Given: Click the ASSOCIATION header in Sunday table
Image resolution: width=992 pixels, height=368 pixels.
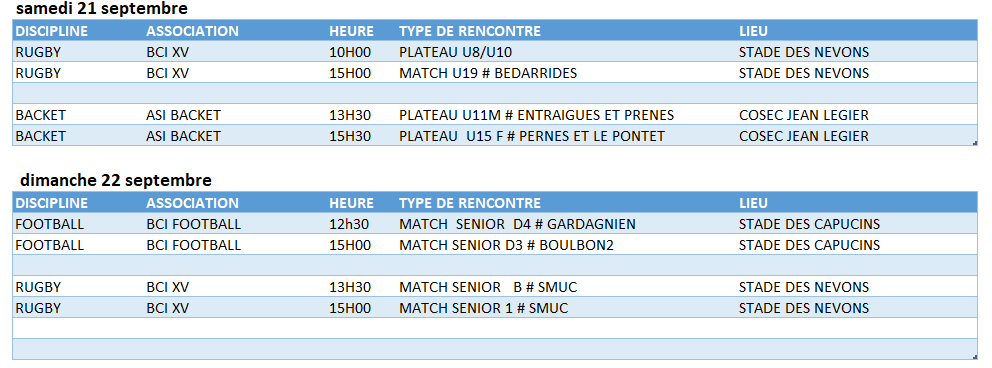Looking at the screenshot, I should tap(192, 203).
